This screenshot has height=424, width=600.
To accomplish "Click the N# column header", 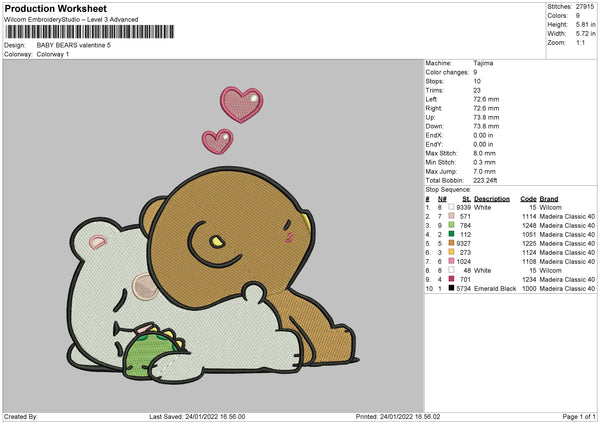I will click(442, 199).
